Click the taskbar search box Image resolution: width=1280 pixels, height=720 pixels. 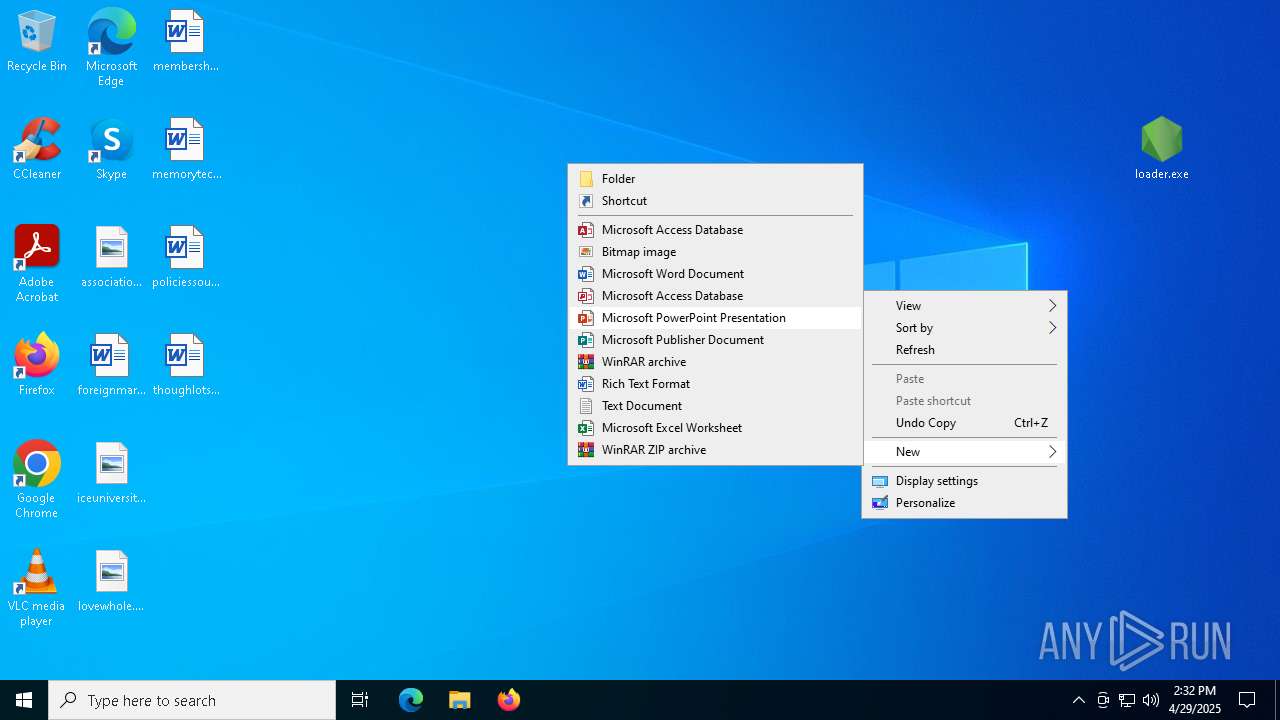point(192,700)
